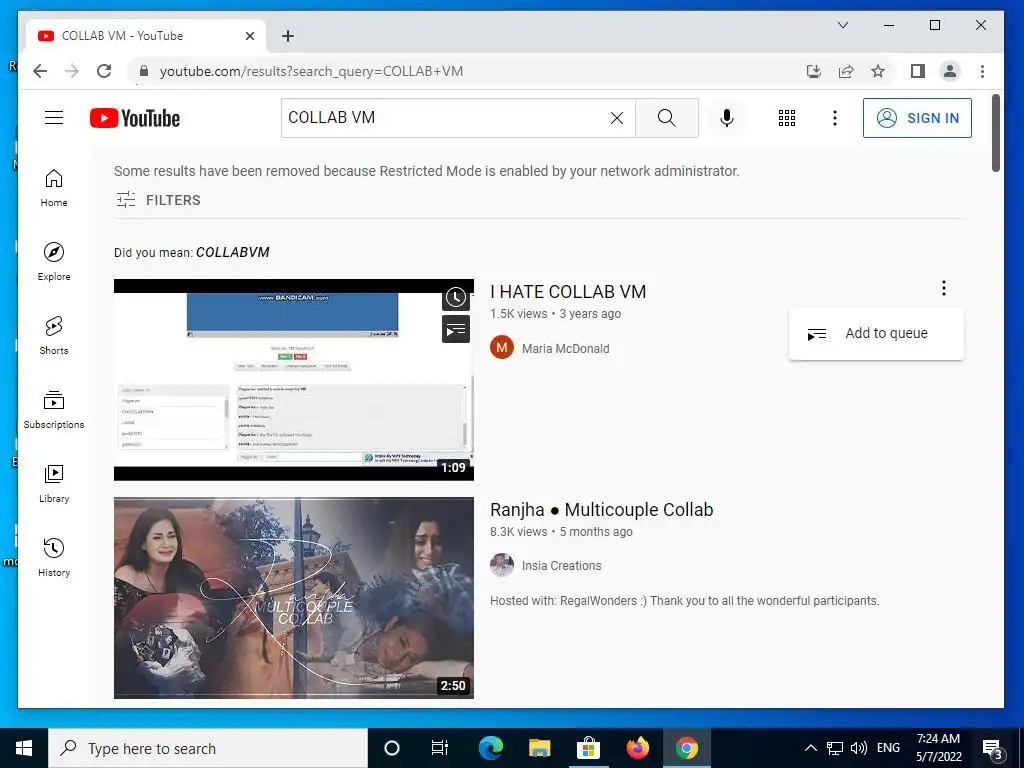Click the COLLABVM suggested spelling link
1024x768 pixels.
pos(232,252)
